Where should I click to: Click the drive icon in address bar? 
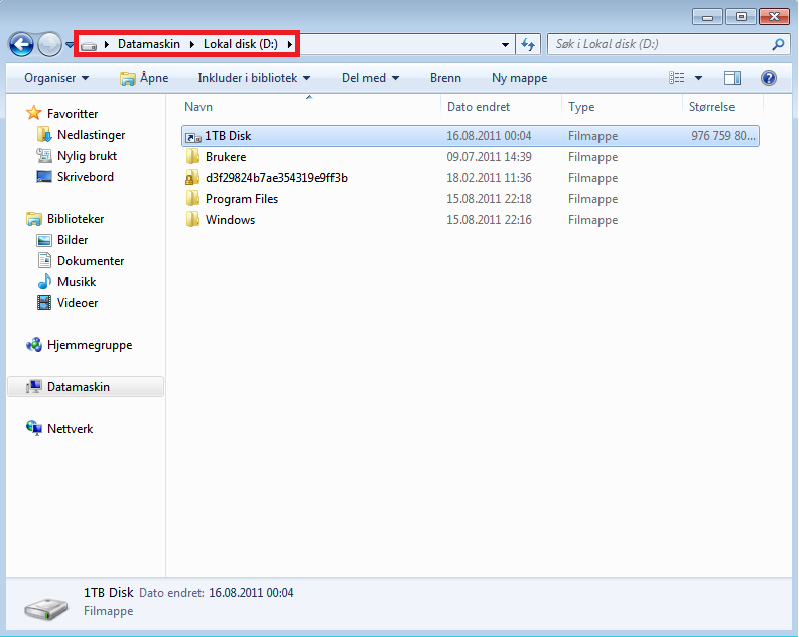click(89, 45)
